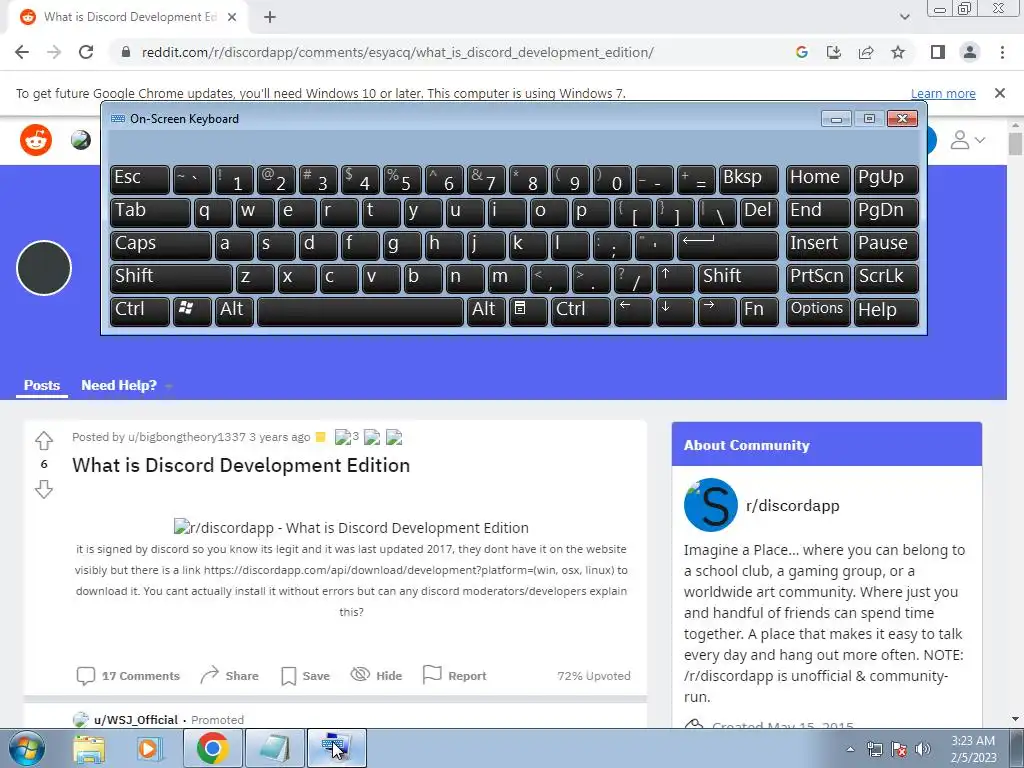Click the address bar URL field
Screen dimensions: 1024x768
click(x=397, y=52)
